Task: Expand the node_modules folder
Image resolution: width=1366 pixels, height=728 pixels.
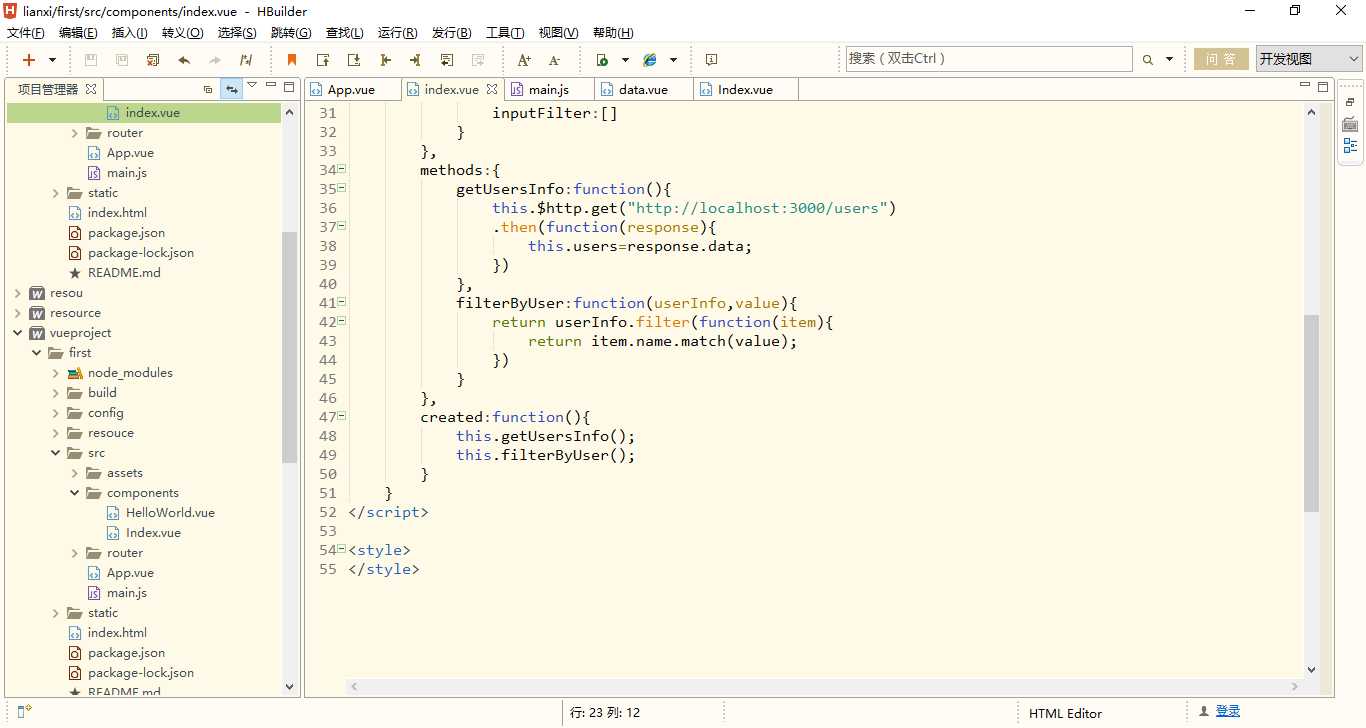Action: (x=56, y=373)
